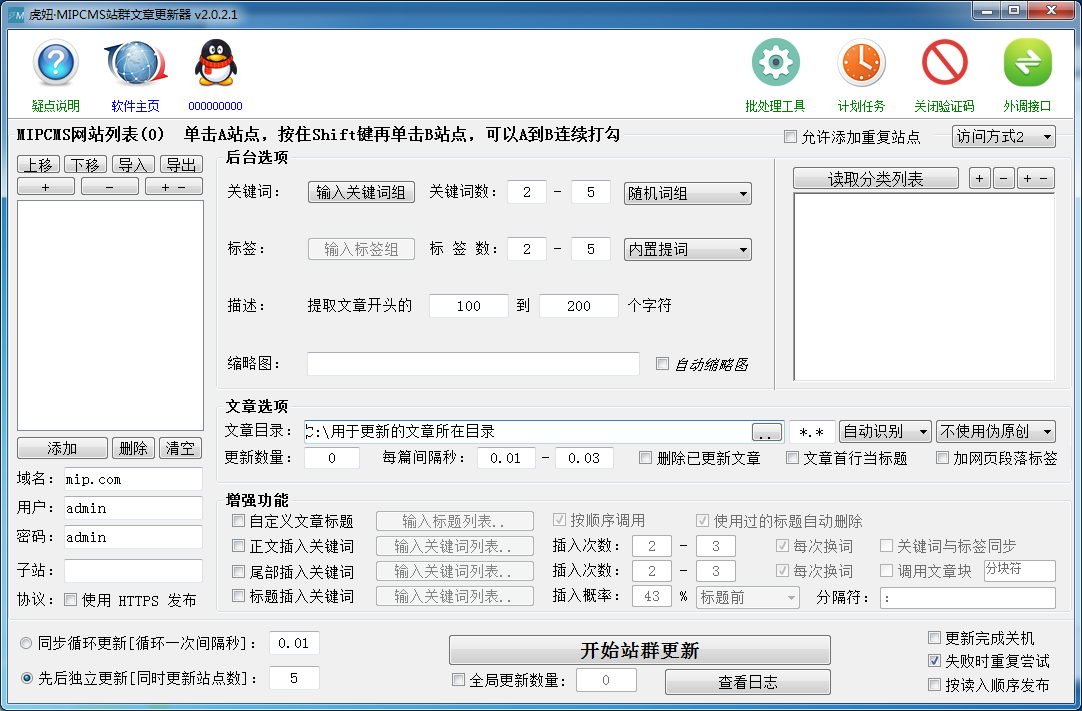The height and width of the screenshot is (711, 1082).
Task: Click the 导出 export button
Action: (x=181, y=164)
